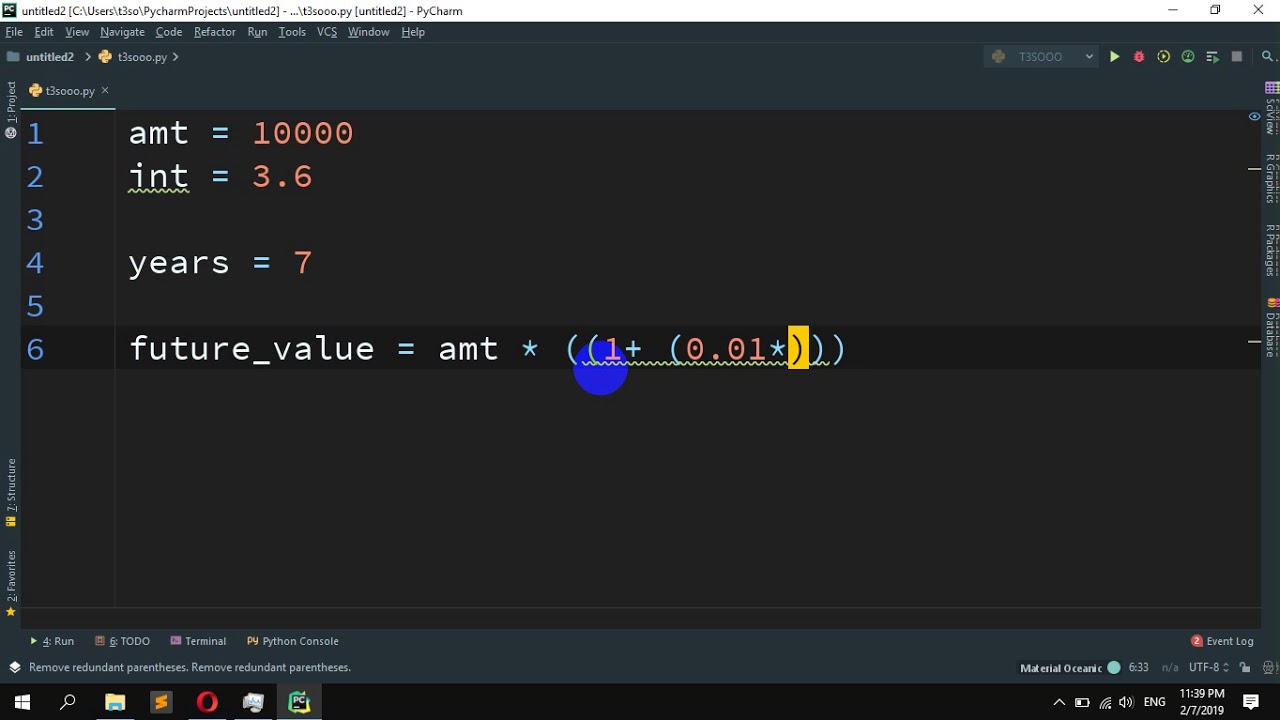1280x720 pixels.
Task: Open Windows search from taskbar
Action: coord(68,702)
